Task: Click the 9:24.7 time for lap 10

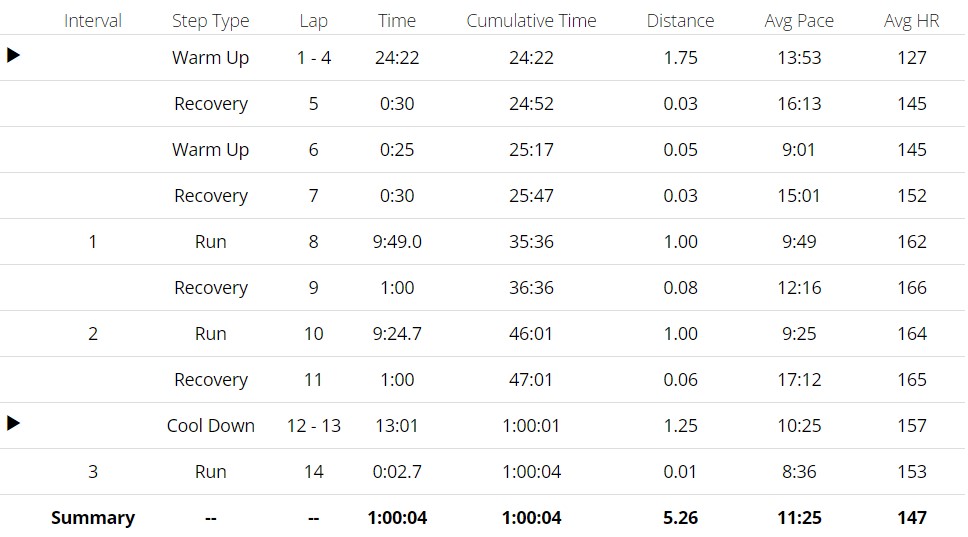Action: point(397,334)
